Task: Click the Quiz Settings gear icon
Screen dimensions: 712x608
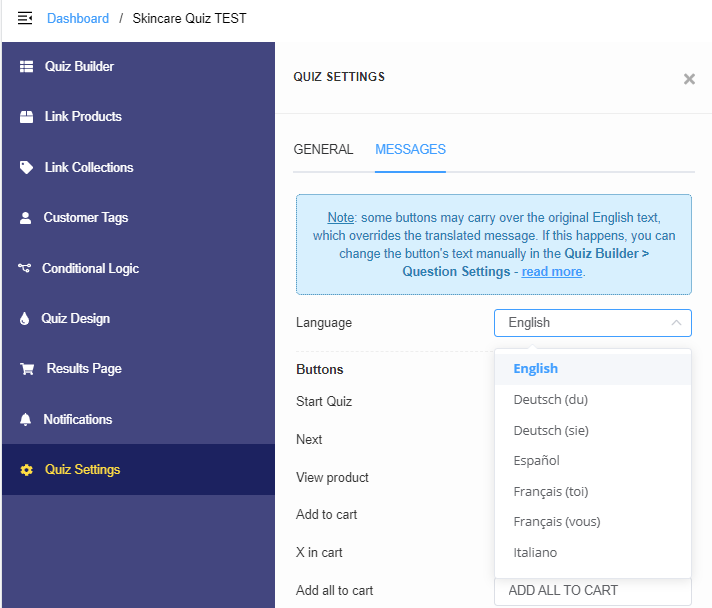Action: 26,470
